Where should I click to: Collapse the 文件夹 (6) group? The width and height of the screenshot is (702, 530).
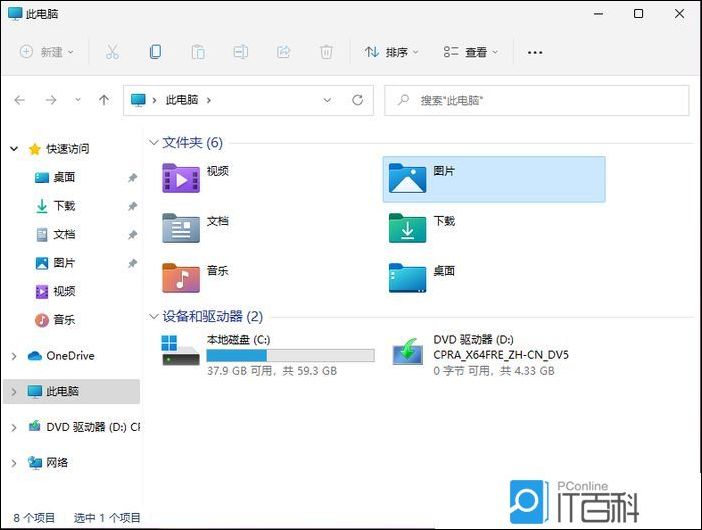tap(154, 142)
